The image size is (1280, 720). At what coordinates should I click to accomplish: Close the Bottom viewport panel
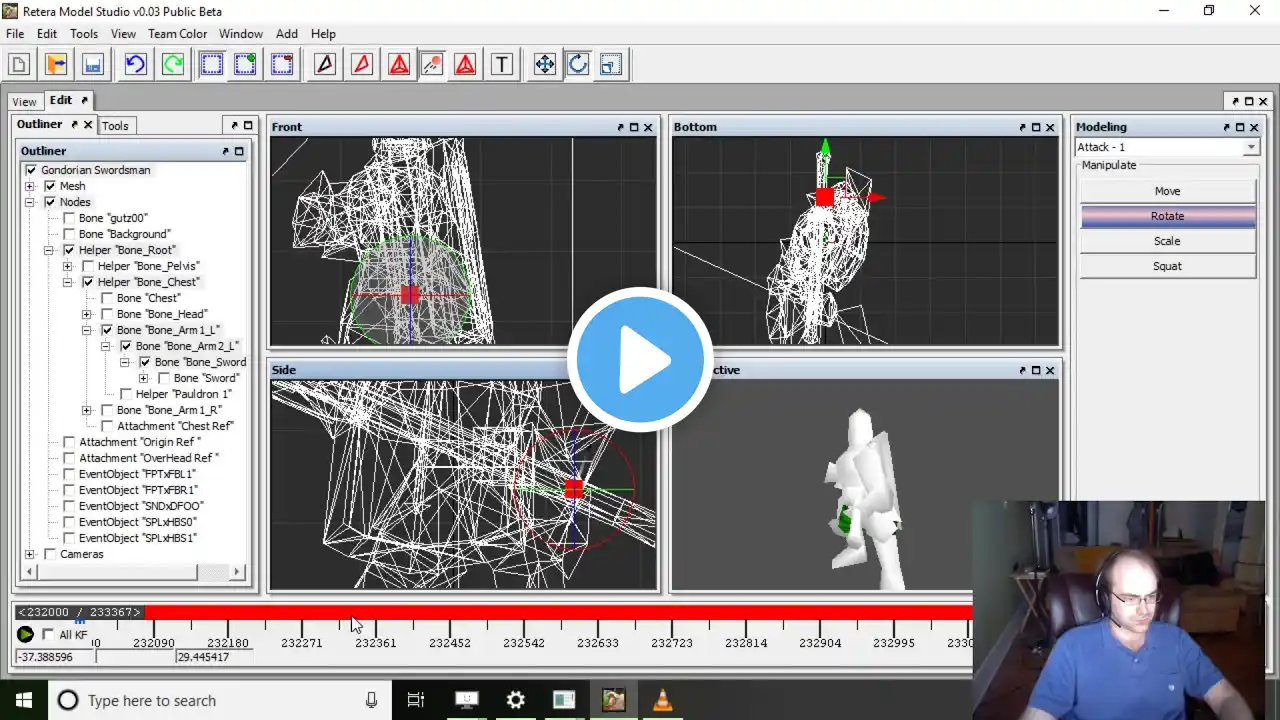(1050, 127)
